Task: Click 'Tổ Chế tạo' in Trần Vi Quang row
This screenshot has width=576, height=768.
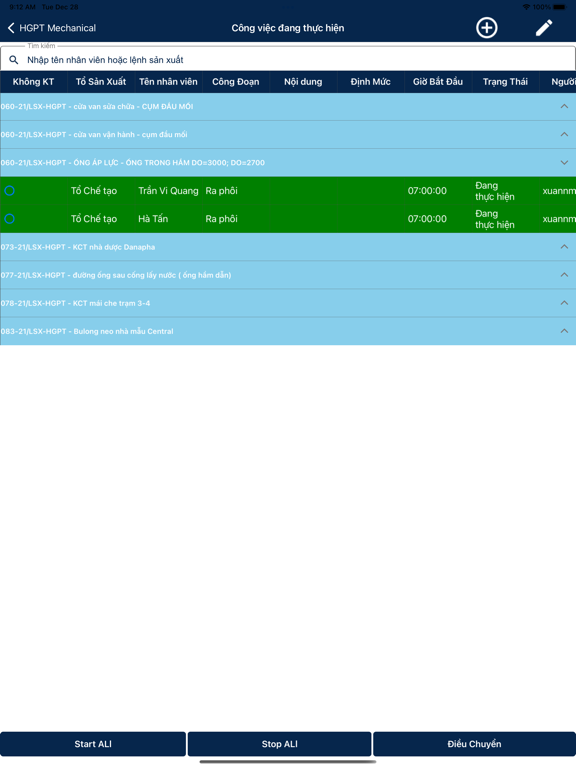Action: point(94,191)
